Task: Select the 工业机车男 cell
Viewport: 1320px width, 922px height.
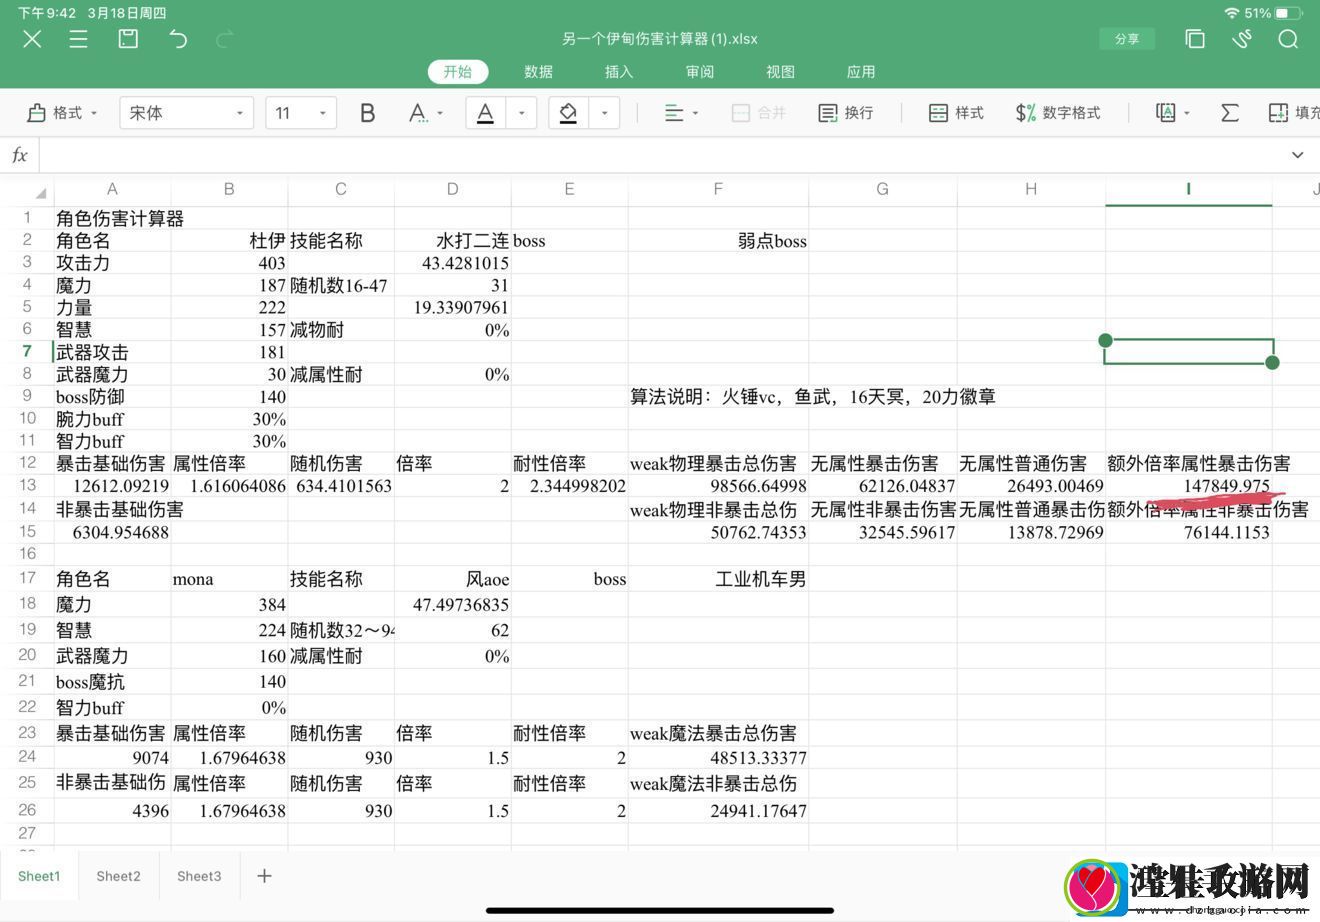Action: [718, 579]
